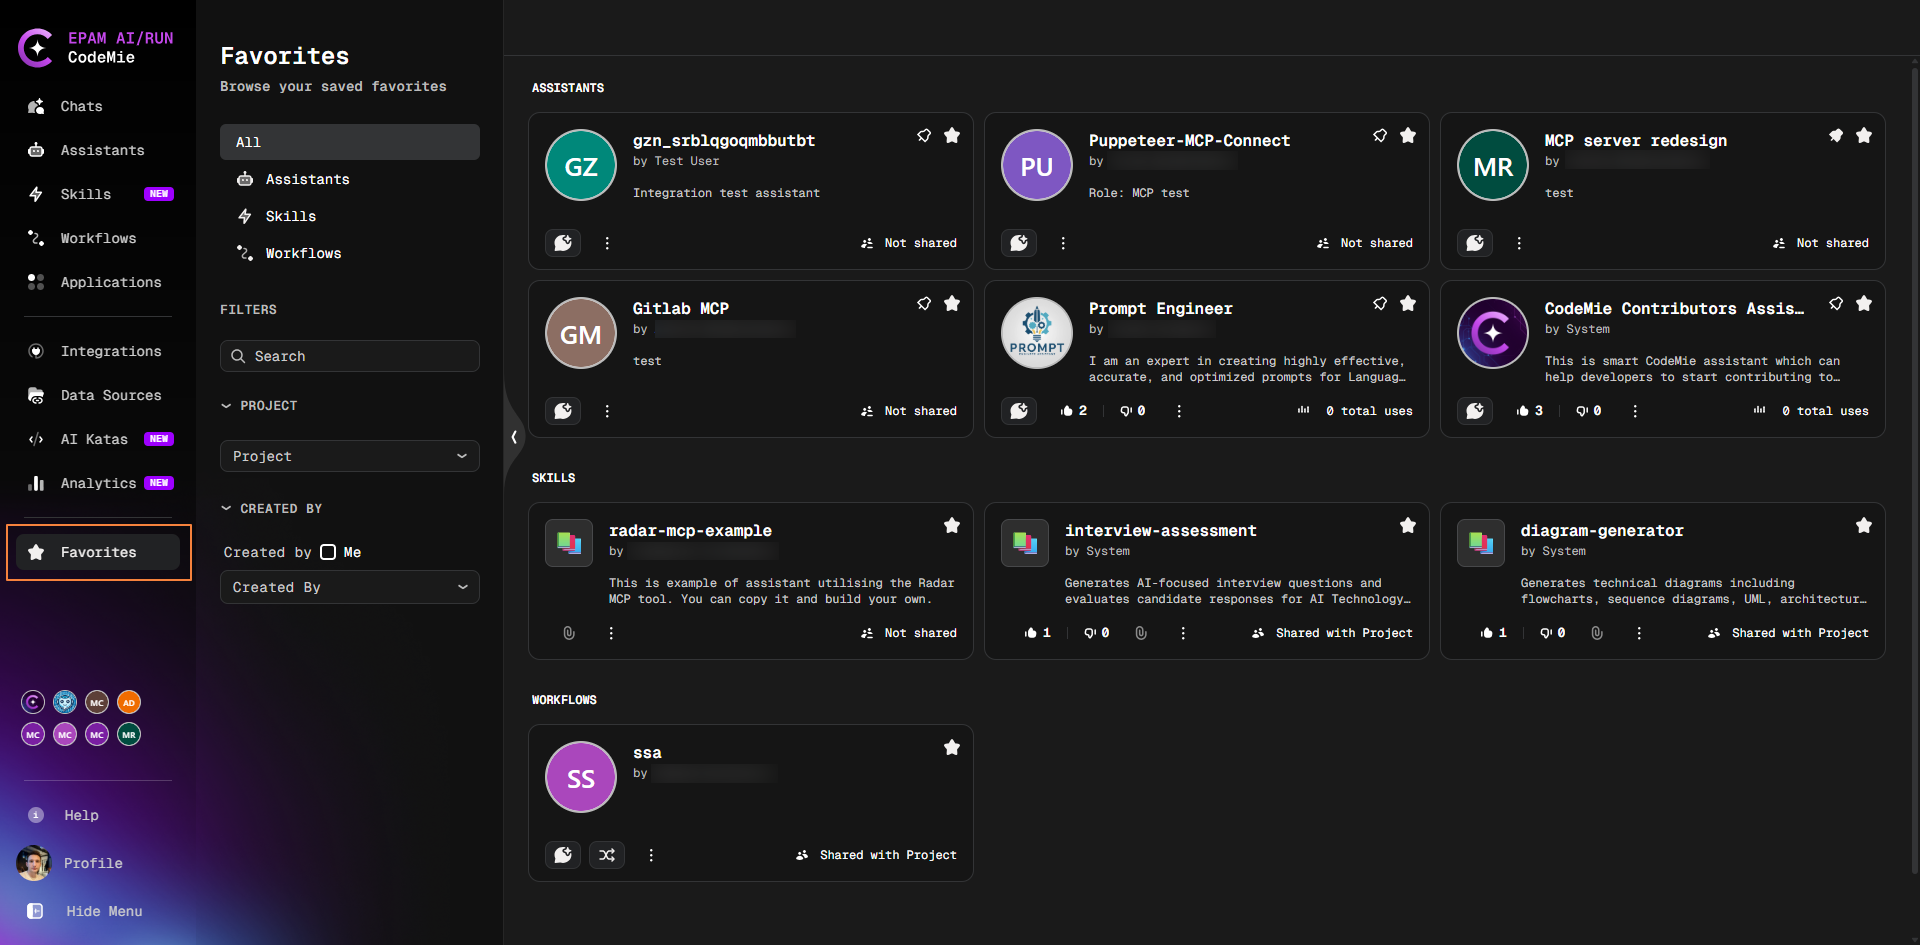Open more options for gzn_srblqgoqmbbutbt
The height and width of the screenshot is (945, 1920).
pyautogui.click(x=607, y=243)
